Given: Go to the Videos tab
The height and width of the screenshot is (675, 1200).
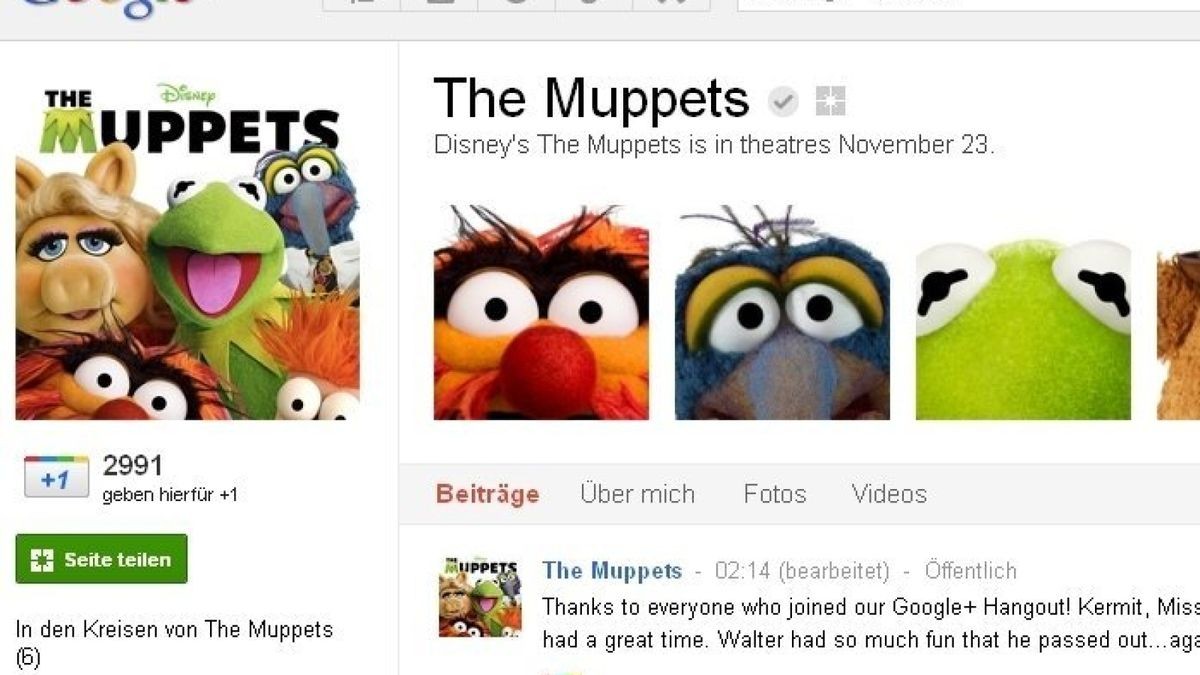Looking at the screenshot, I should pos(889,494).
